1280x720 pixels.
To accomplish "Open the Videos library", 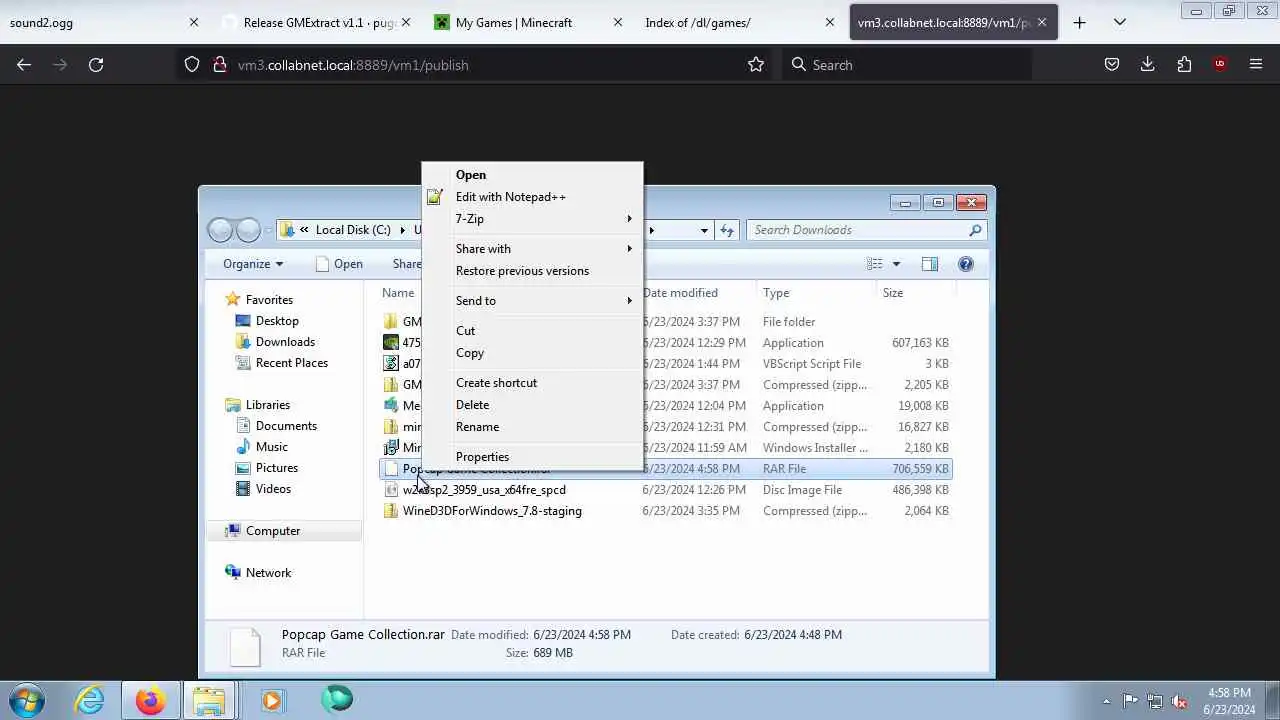I will pyautogui.click(x=273, y=489).
